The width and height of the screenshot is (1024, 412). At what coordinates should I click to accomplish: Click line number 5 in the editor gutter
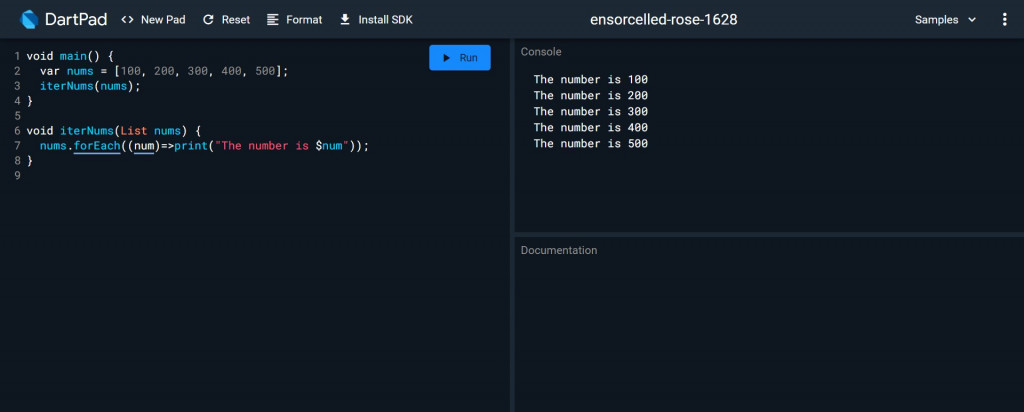point(18,116)
